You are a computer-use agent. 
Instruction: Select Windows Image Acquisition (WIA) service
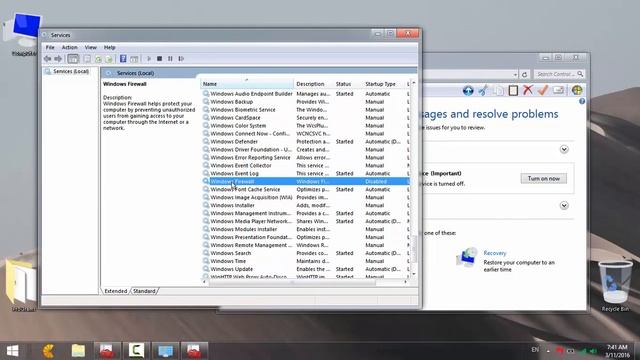(x=306, y=197)
